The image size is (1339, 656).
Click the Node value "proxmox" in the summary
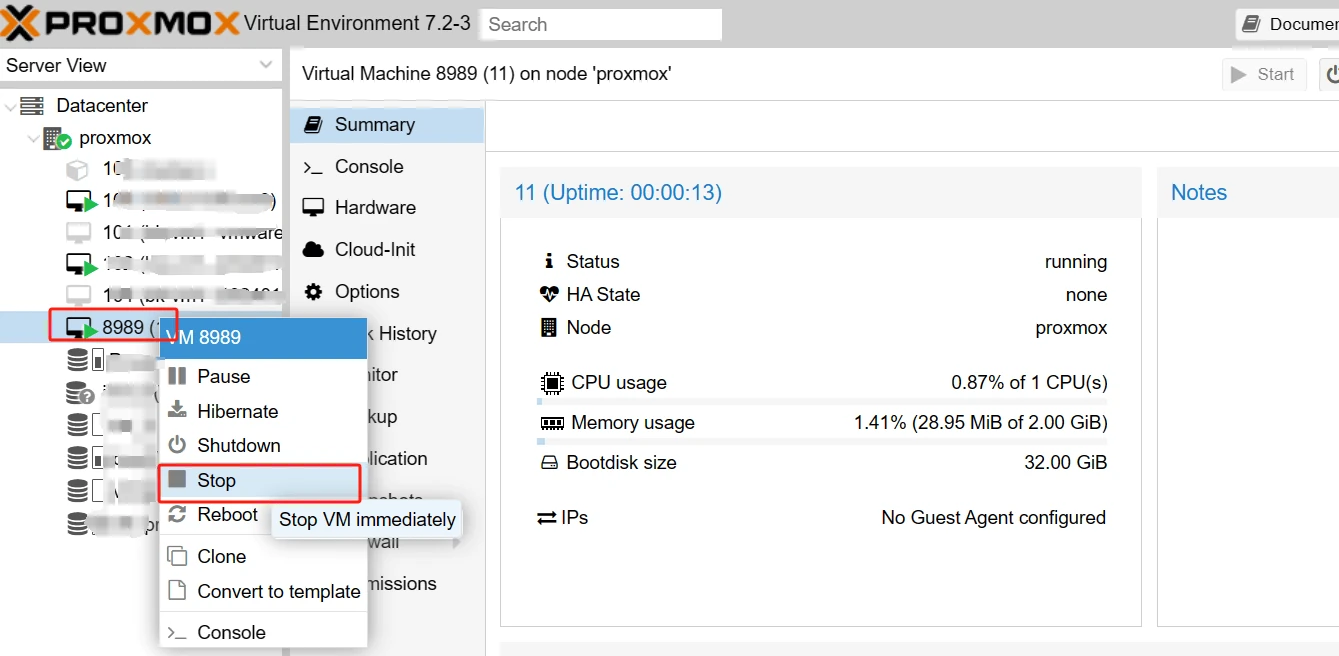tap(1071, 328)
